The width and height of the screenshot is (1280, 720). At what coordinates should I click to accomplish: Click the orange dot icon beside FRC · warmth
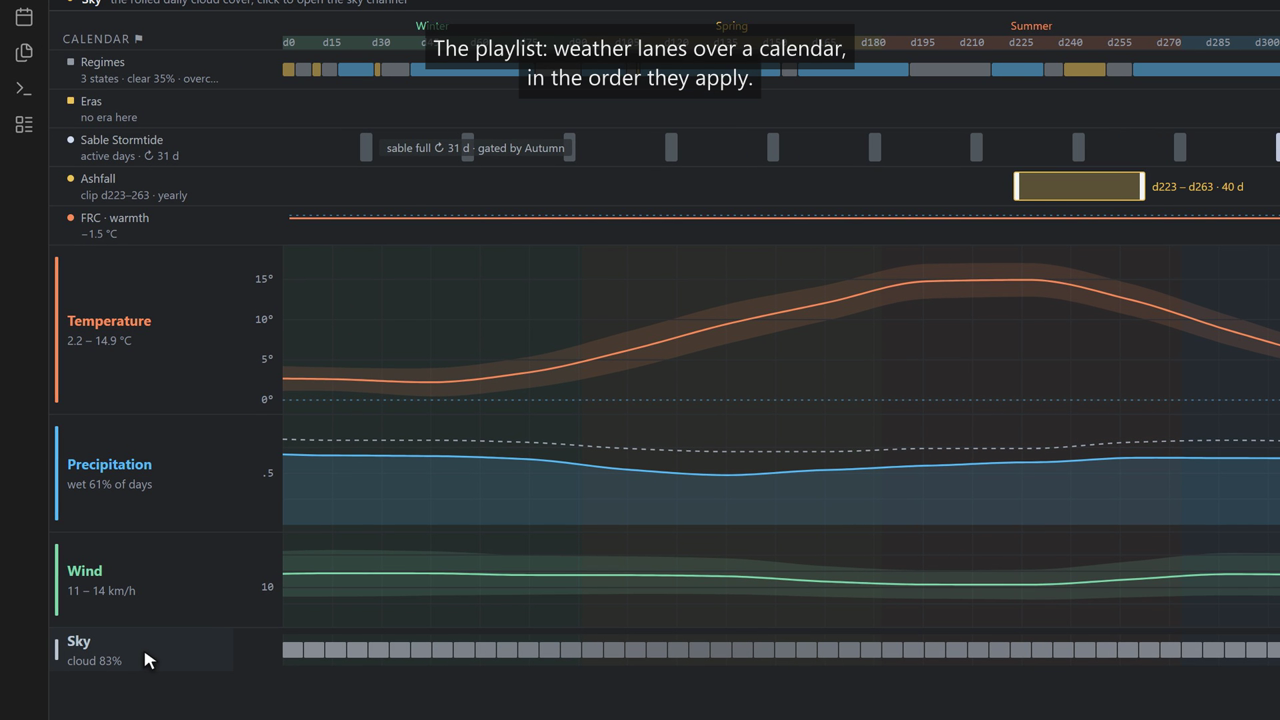pyautogui.click(x=70, y=218)
